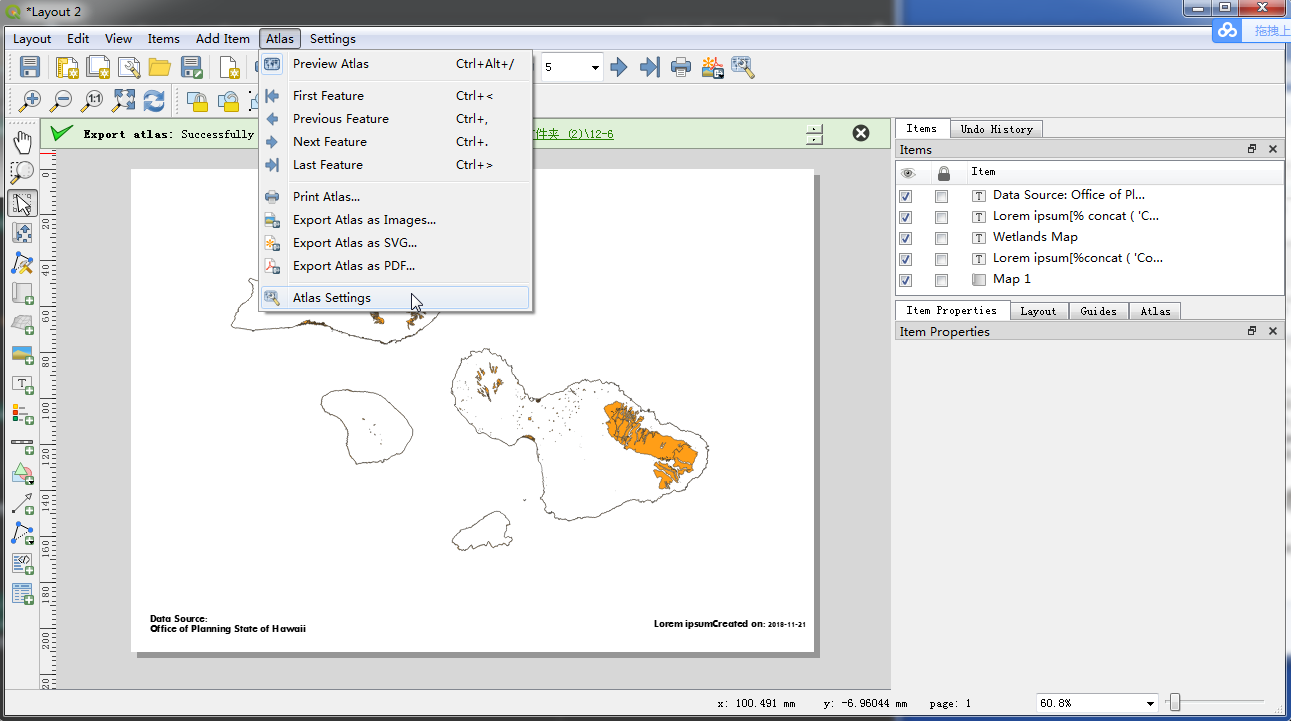The image size is (1291, 721).
Task: Toggle visibility of Map 1 item
Action: tap(905, 280)
